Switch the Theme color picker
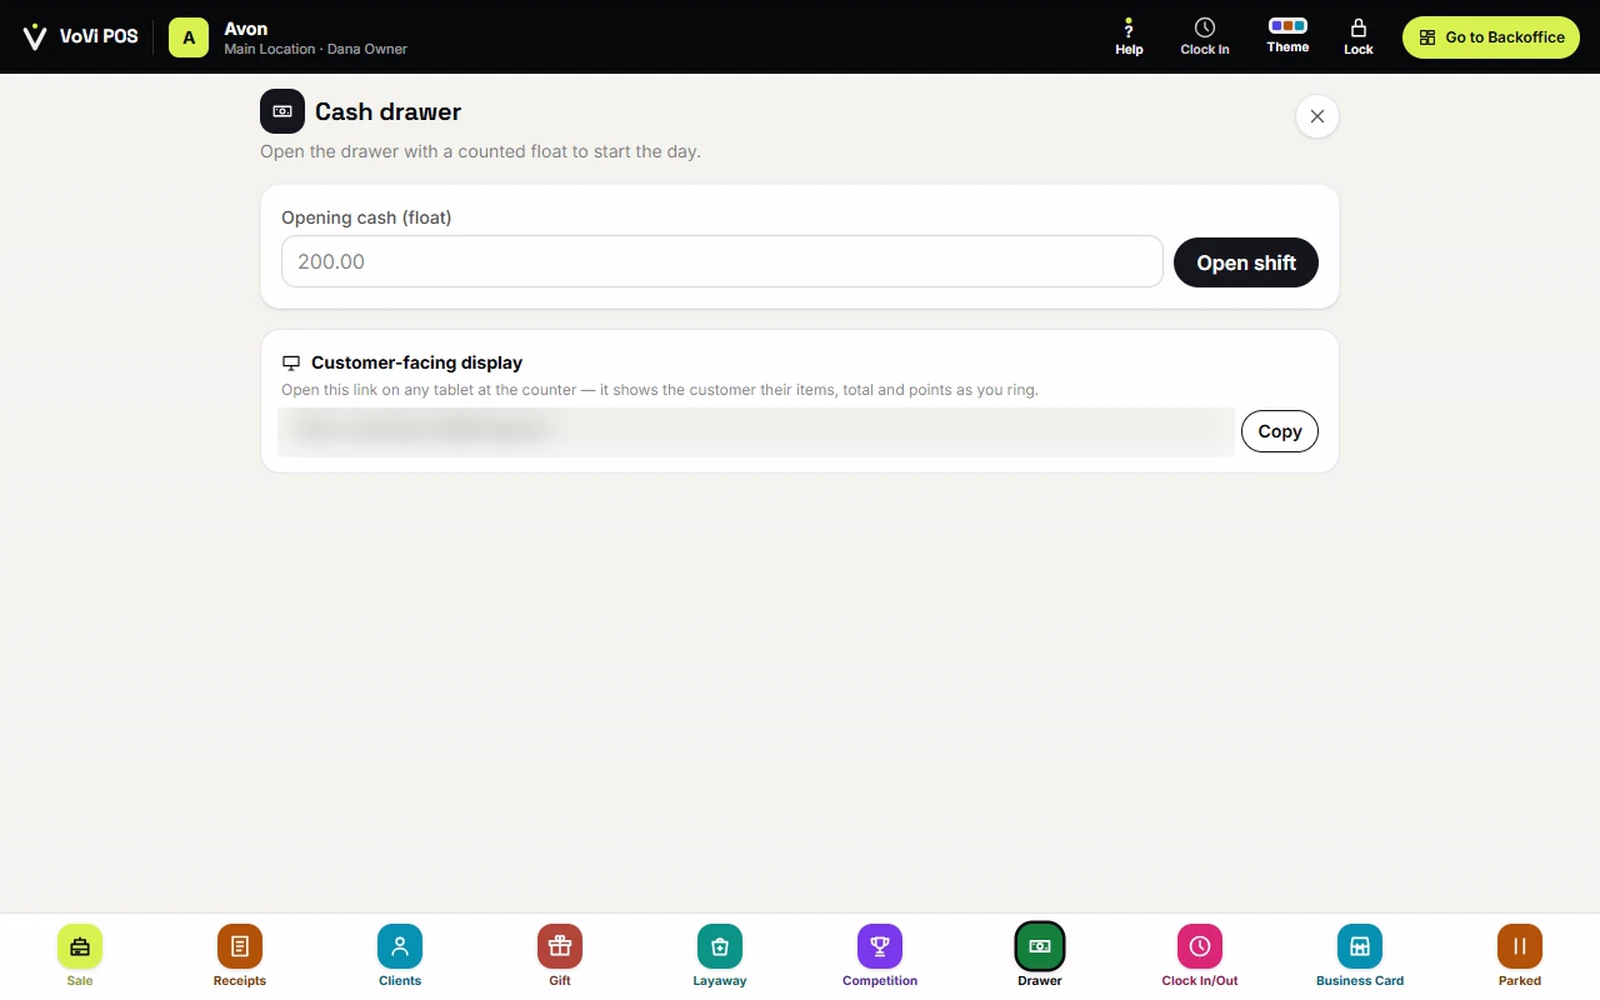1600x1000 pixels. [x=1288, y=36]
